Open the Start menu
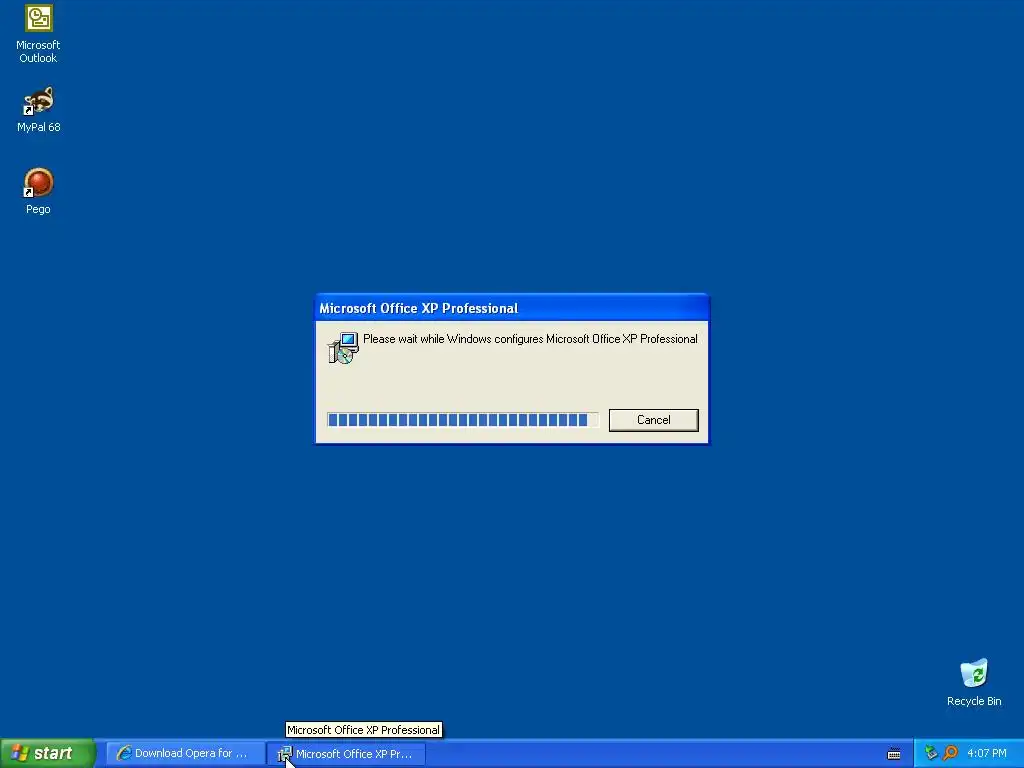Viewport: 1024px width, 768px height. pos(47,753)
